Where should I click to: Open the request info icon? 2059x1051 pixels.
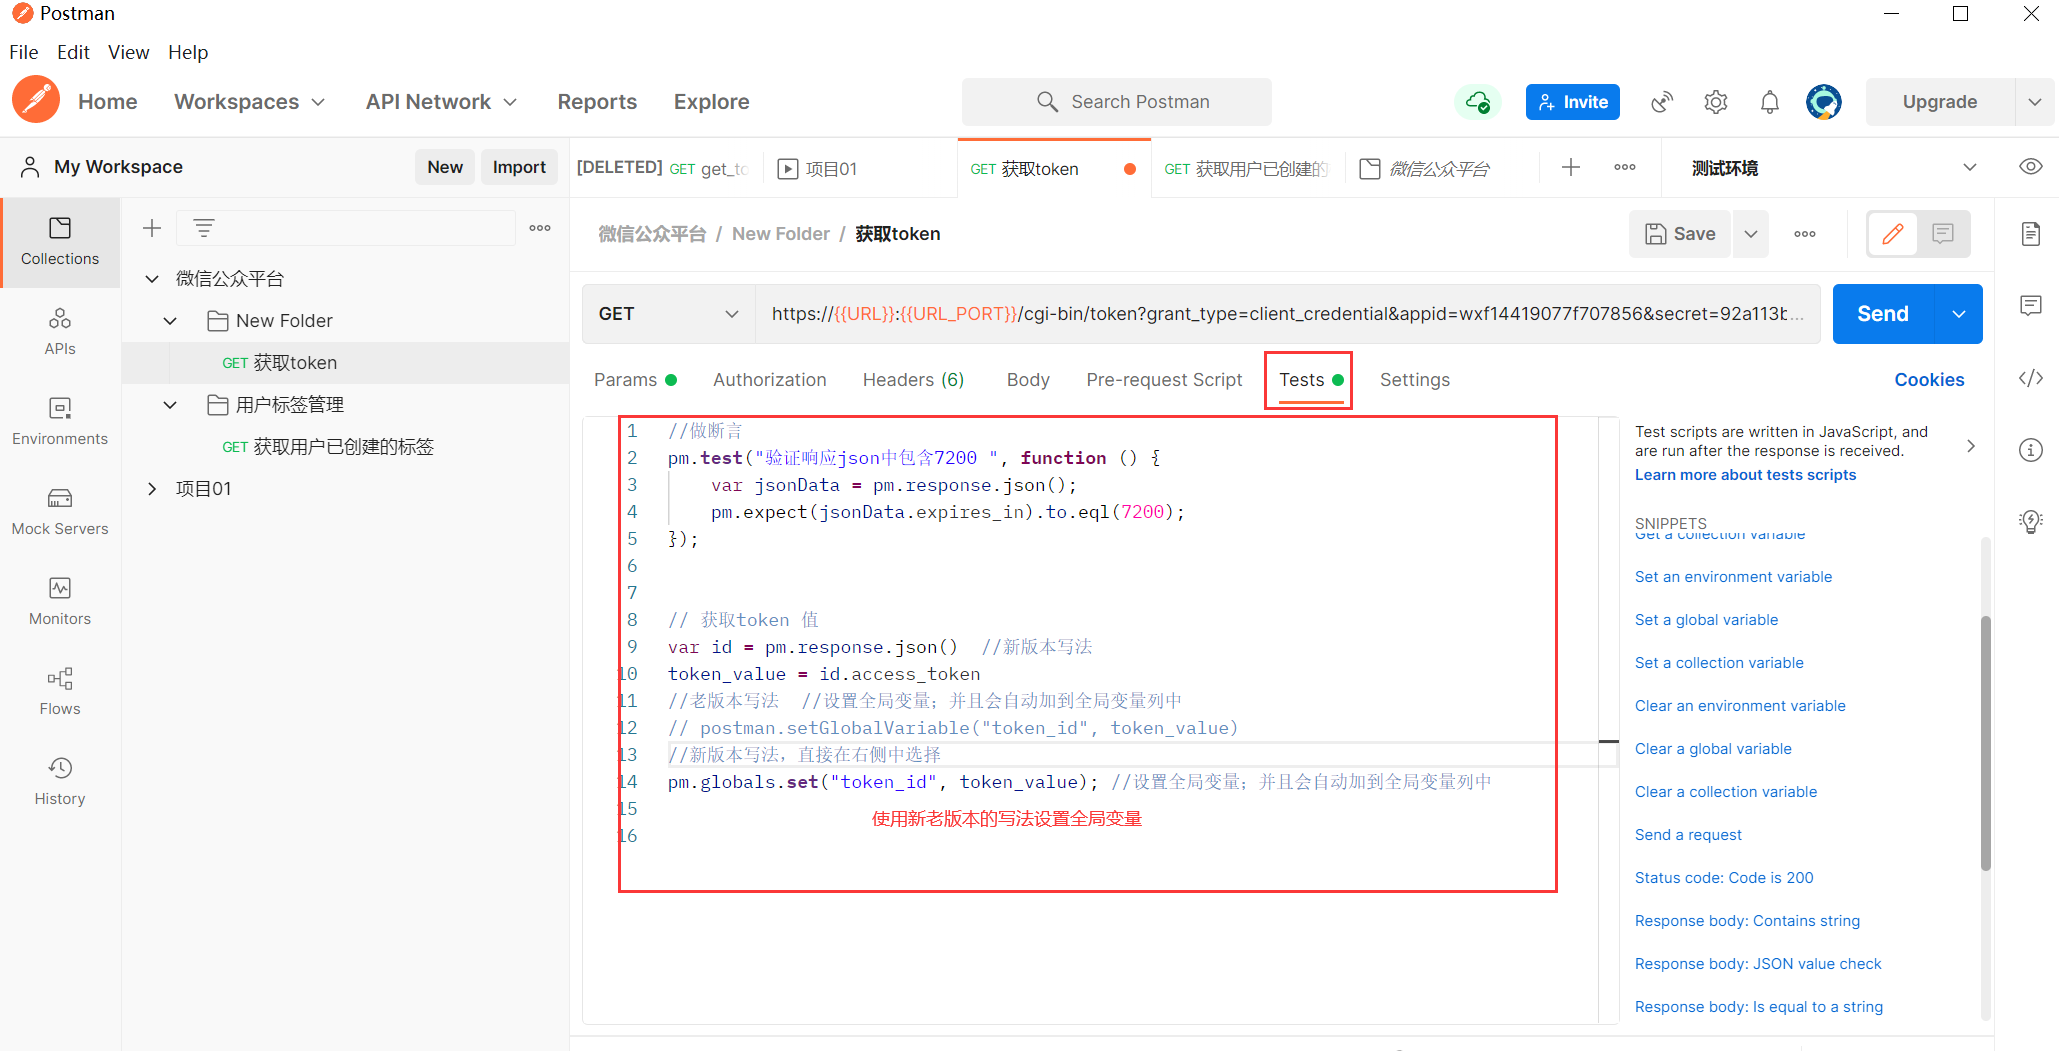[x=2030, y=450]
